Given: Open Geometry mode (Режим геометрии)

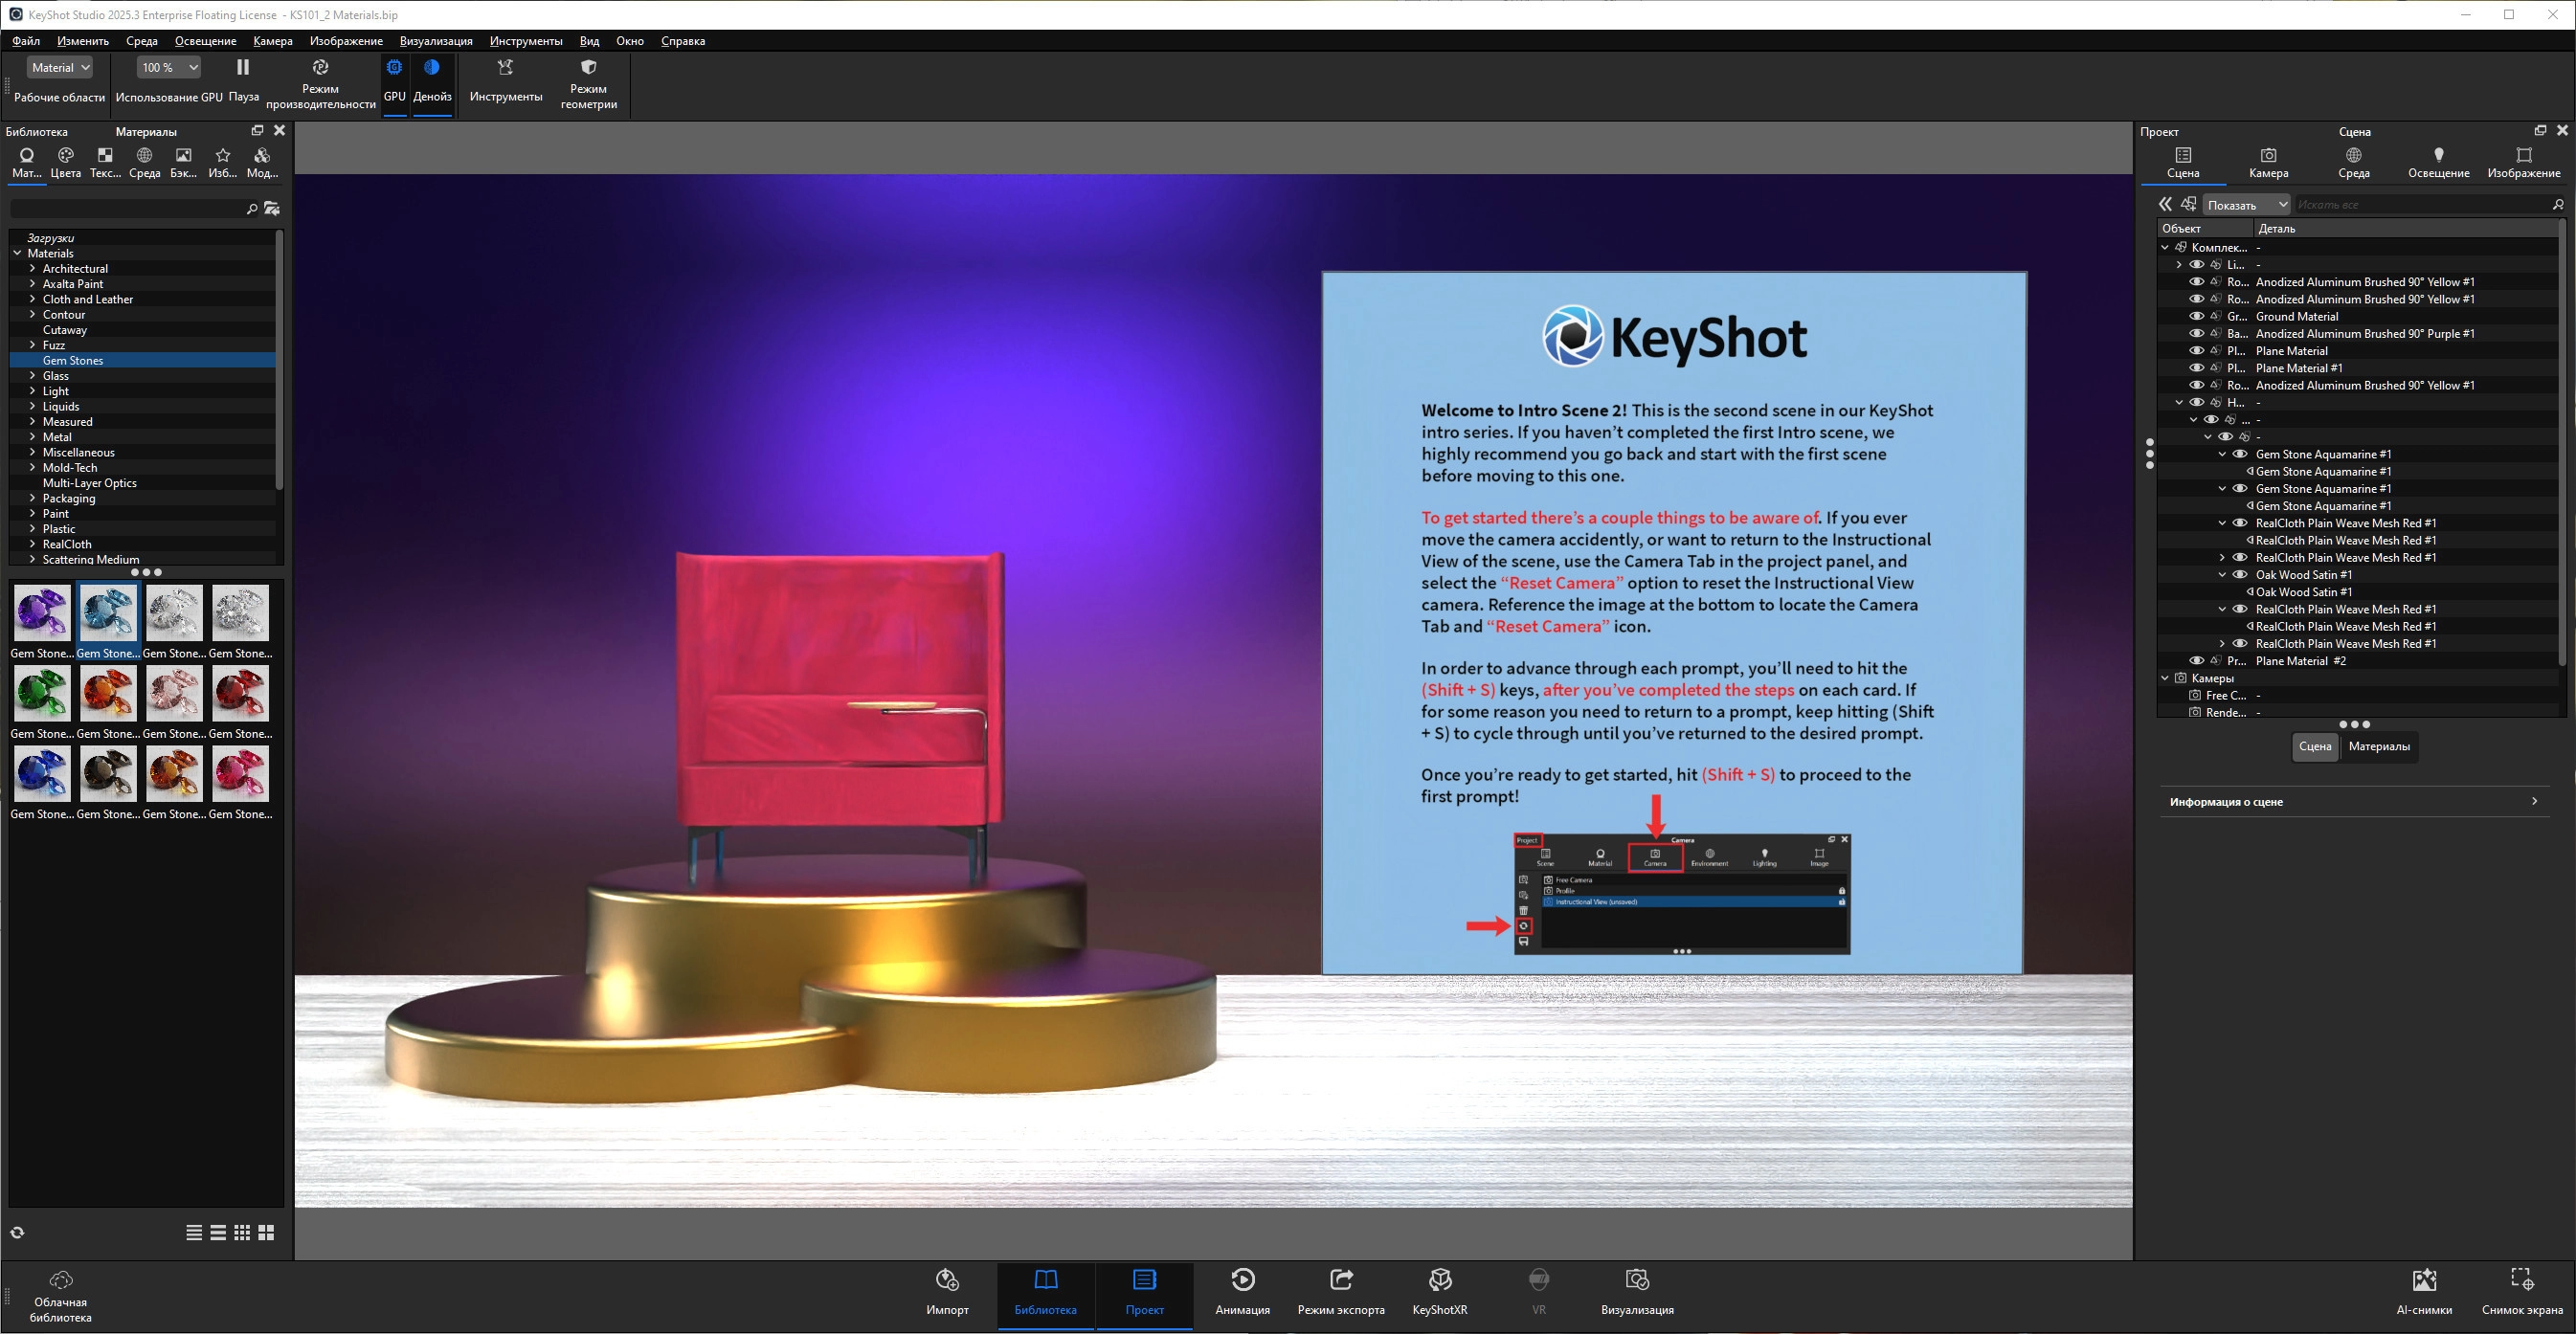Looking at the screenshot, I should click(588, 68).
